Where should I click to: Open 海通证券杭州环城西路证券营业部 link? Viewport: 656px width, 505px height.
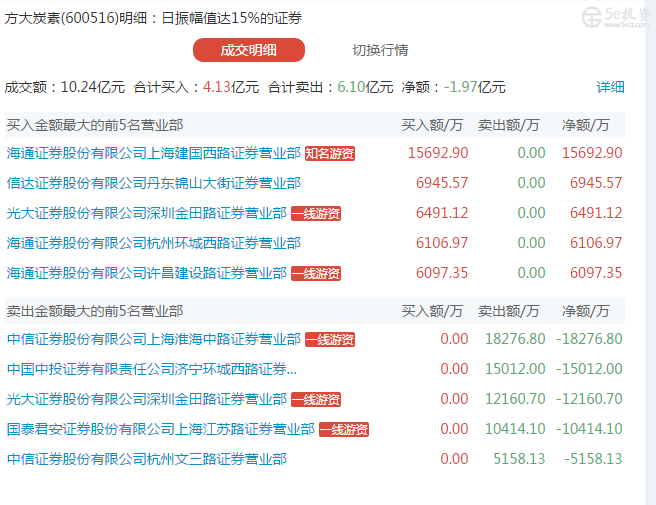pyautogui.click(x=154, y=243)
